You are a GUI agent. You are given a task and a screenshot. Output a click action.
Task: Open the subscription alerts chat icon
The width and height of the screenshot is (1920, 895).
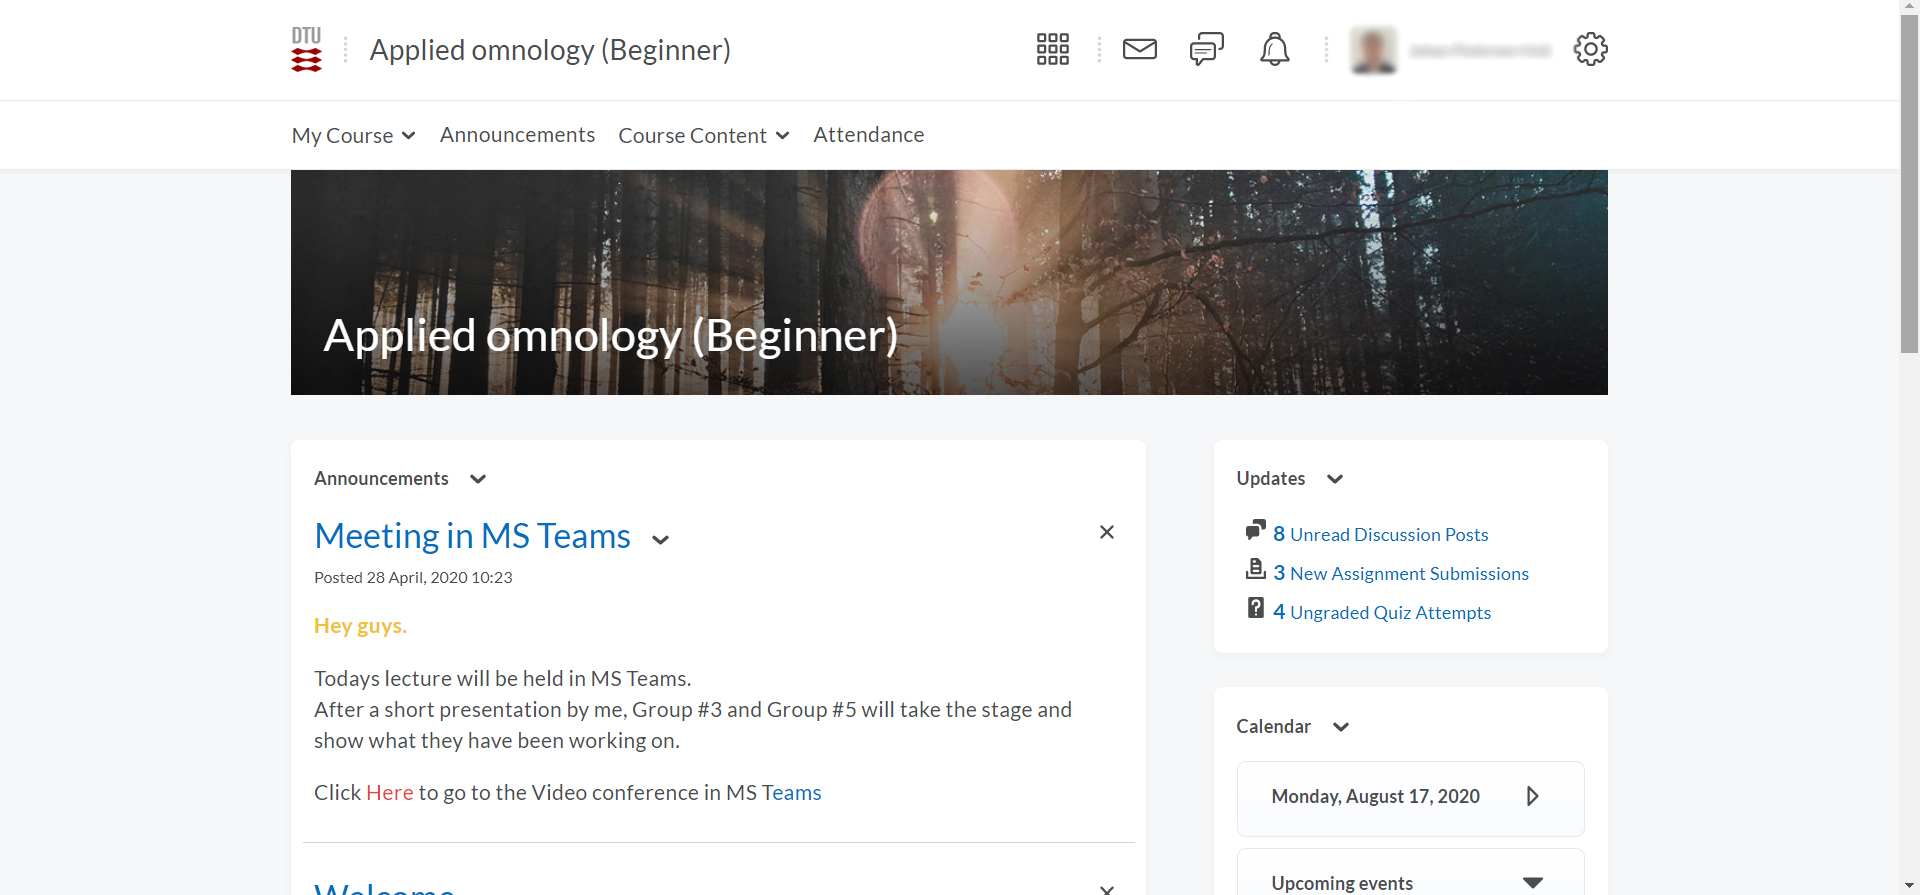pyautogui.click(x=1206, y=49)
